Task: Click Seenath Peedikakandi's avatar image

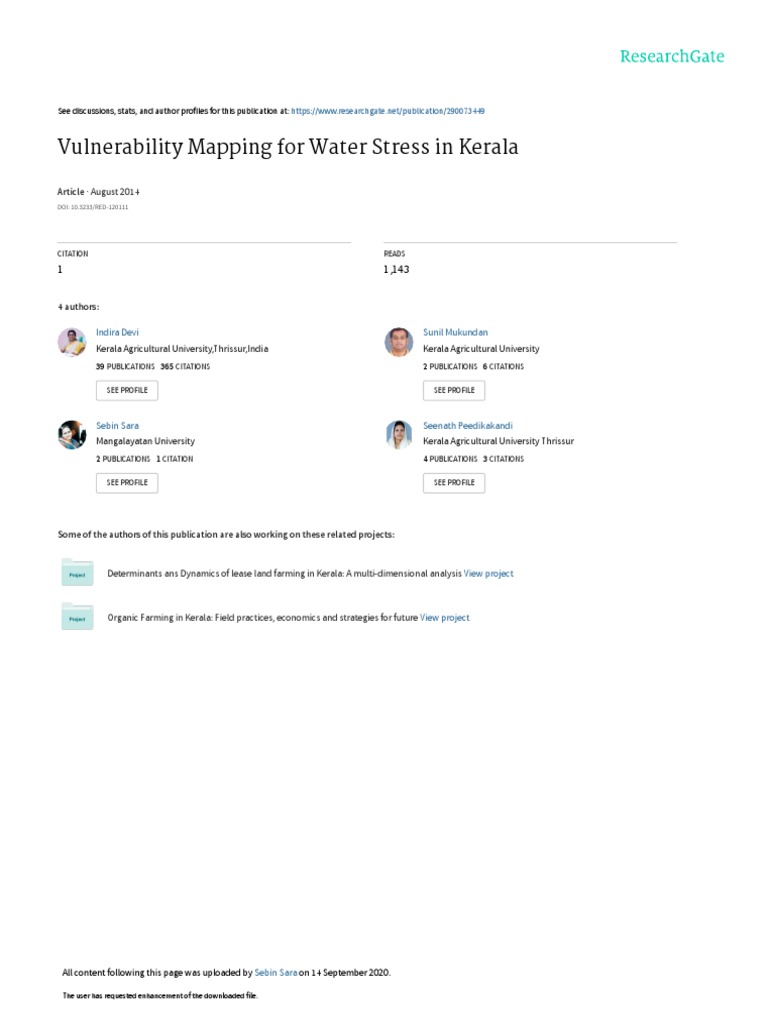Action: pos(399,435)
